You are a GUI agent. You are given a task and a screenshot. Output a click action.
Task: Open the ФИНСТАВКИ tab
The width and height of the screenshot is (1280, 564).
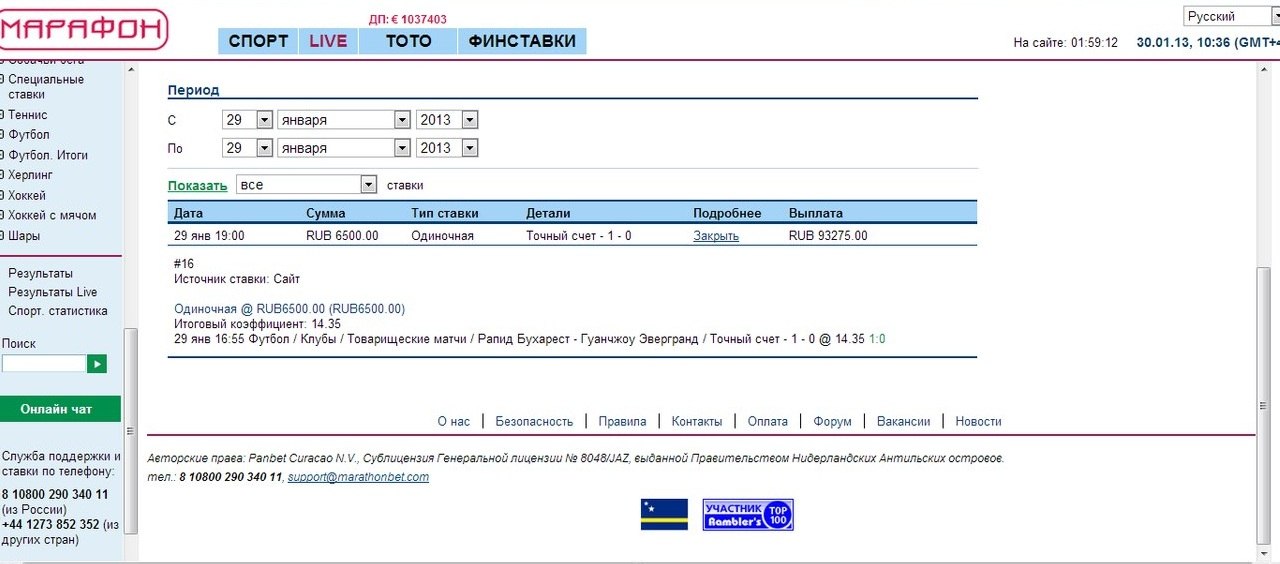click(x=522, y=41)
